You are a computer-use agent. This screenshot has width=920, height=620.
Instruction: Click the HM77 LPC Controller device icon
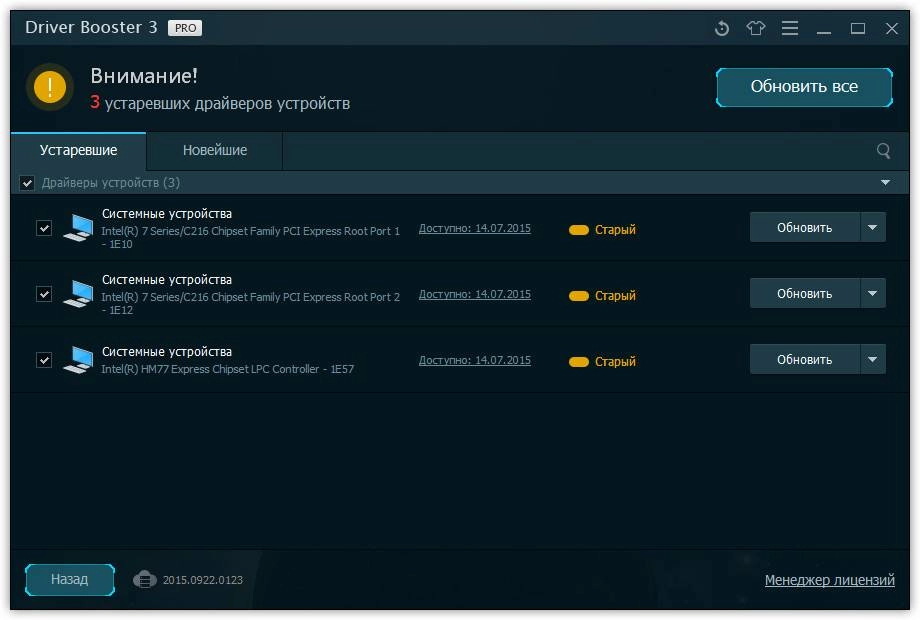[77, 360]
